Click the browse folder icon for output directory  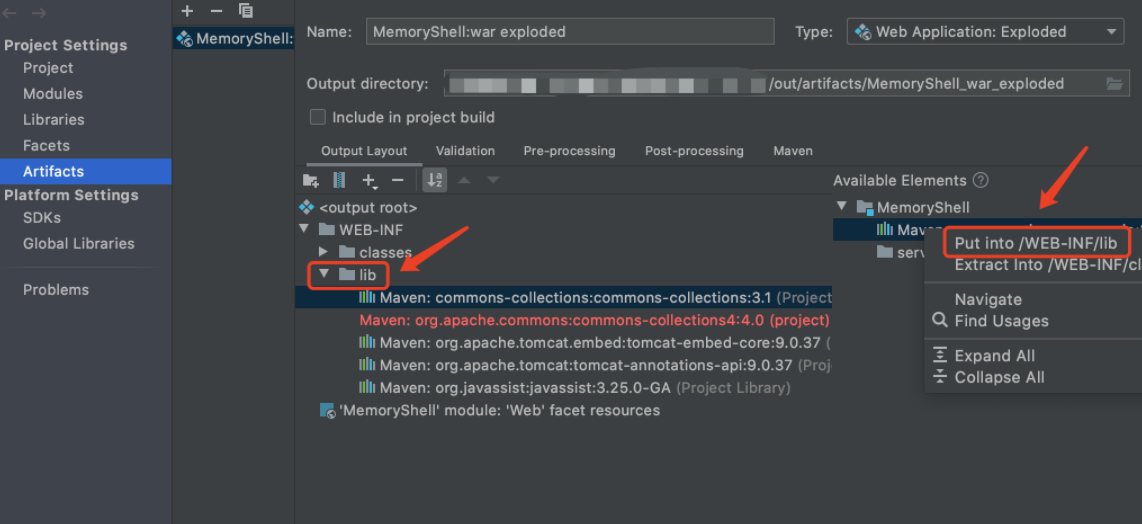coord(1115,84)
